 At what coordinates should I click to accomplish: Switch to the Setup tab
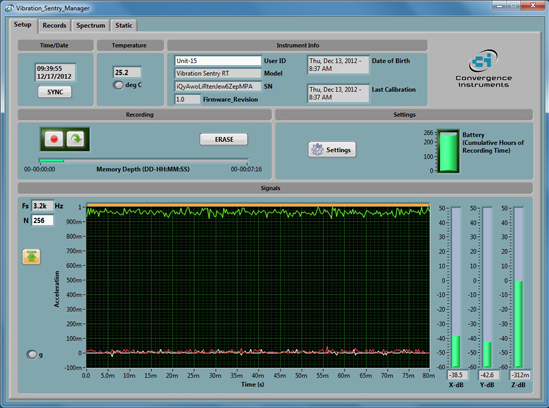(x=23, y=25)
